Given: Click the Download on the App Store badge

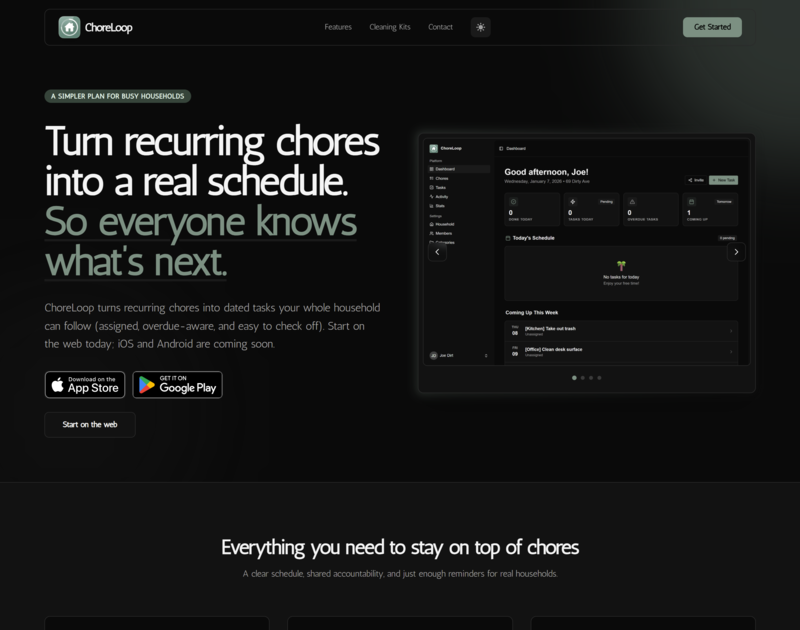Looking at the screenshot, I should (85, 384).
